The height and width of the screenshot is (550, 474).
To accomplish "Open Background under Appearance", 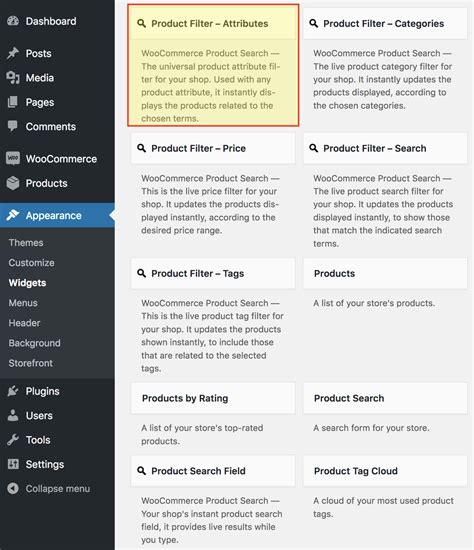I will click(34, 343).
